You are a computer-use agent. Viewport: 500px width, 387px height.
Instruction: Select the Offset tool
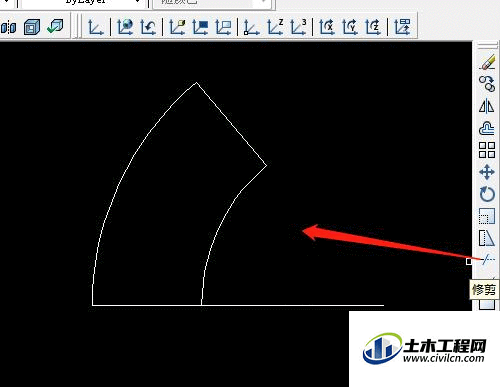[x=487, y=128]
